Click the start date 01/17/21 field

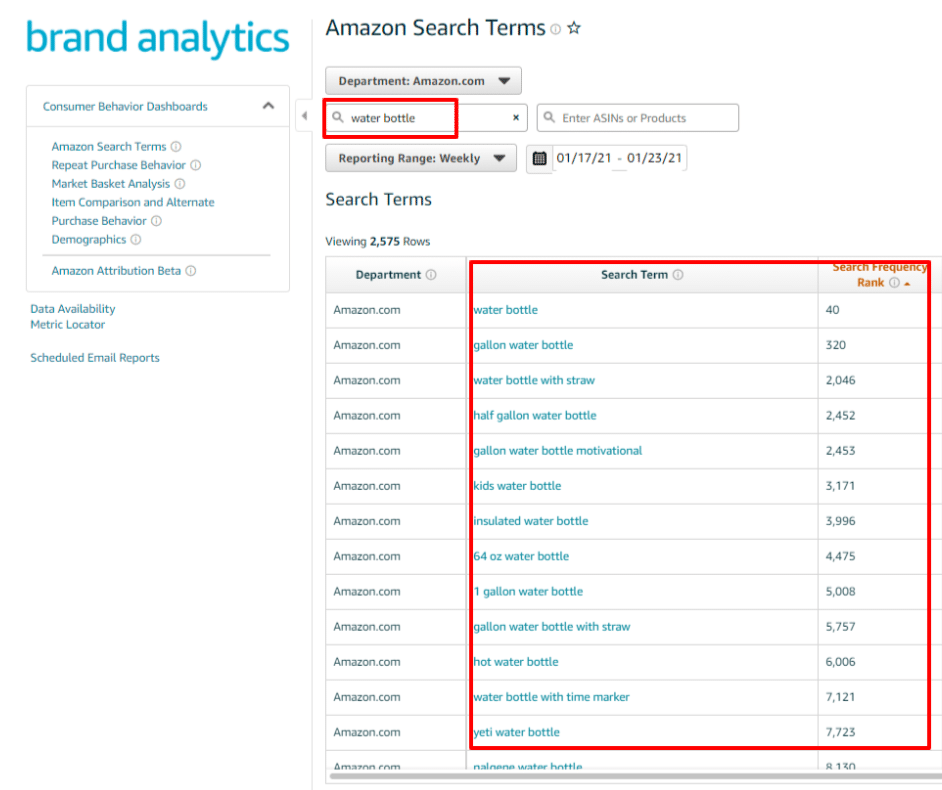tap(582, 158)
